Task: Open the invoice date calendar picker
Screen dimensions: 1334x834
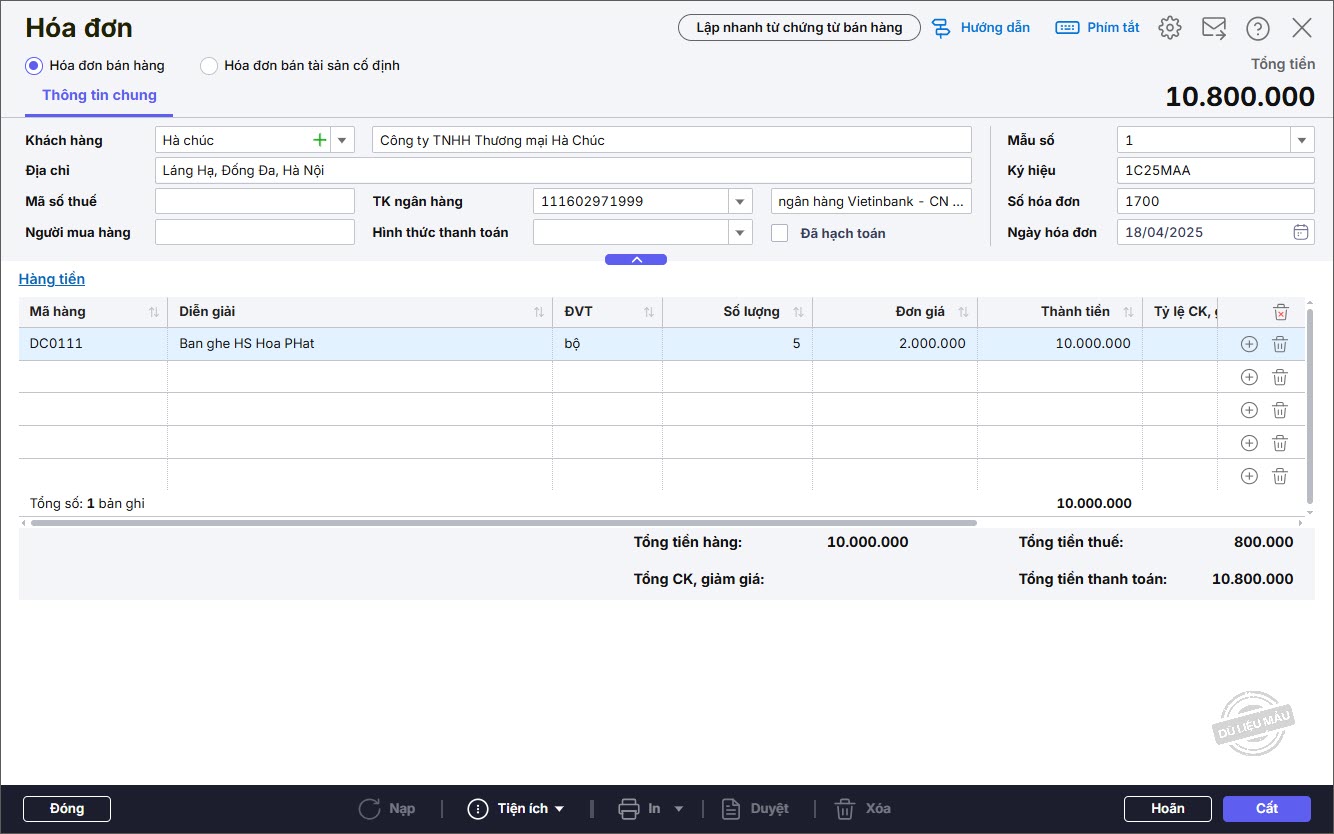Action: 1300,232
